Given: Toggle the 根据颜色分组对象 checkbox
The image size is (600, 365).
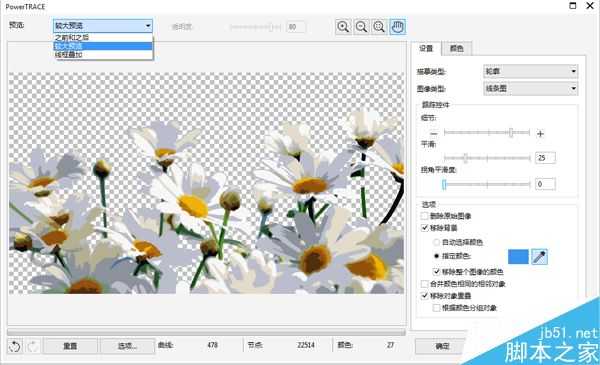Looking at the screenshot, I should pos(437,308).
